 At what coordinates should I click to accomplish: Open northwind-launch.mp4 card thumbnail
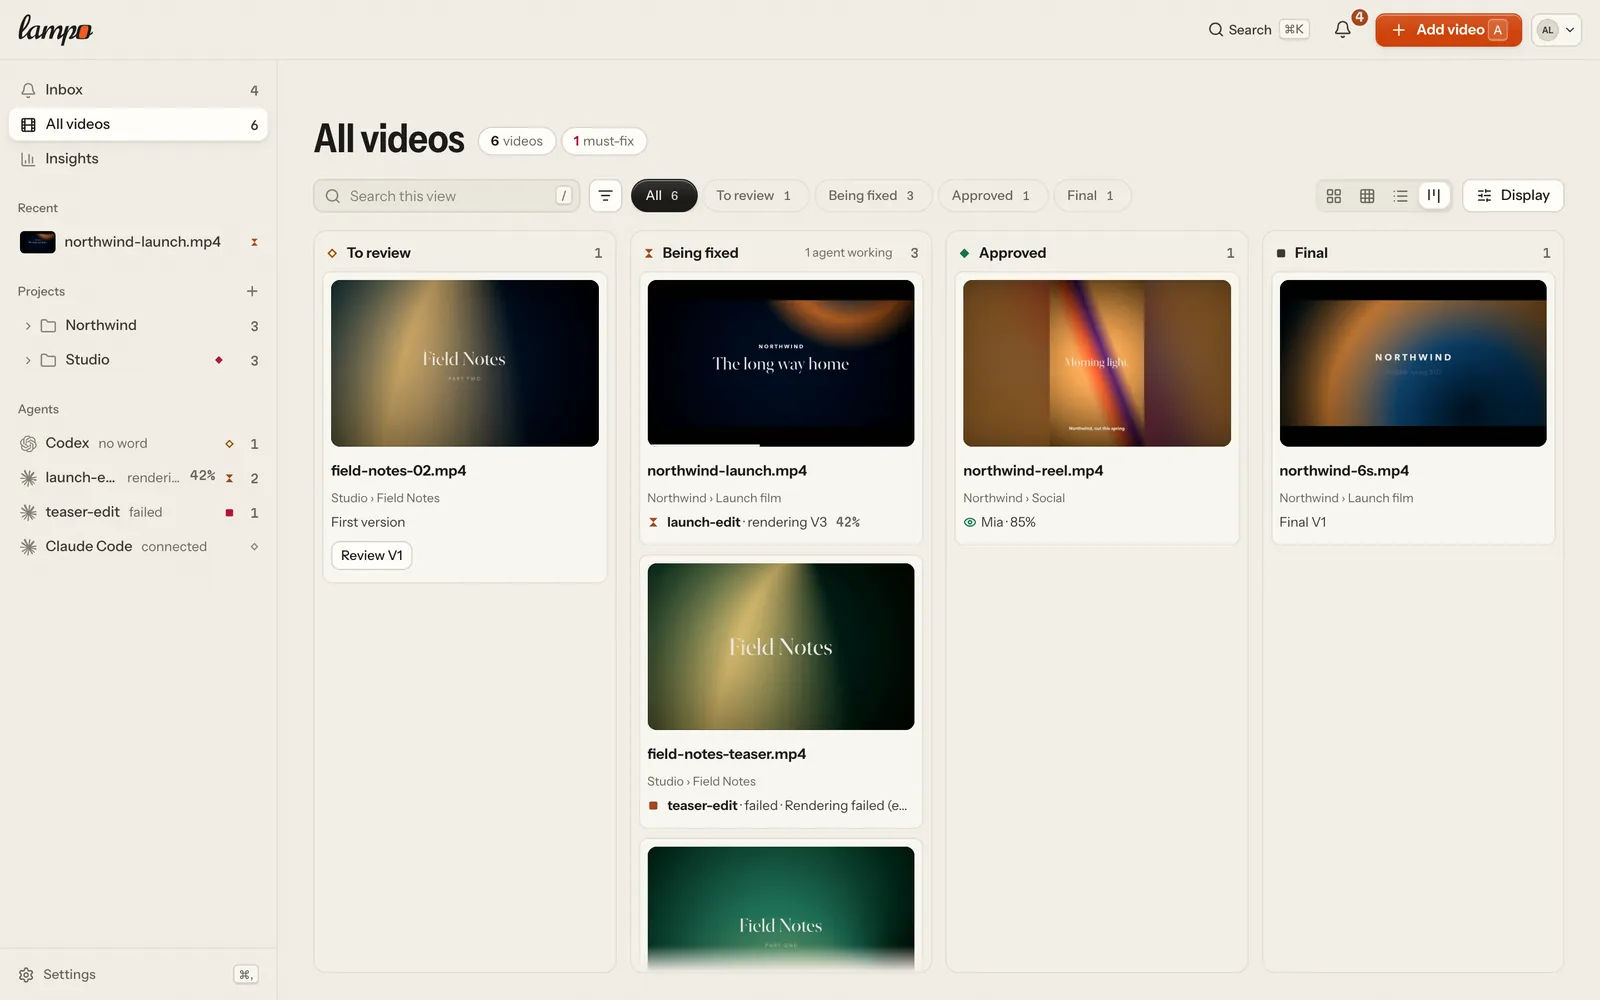pyautogui.click(x=781, y=363)
